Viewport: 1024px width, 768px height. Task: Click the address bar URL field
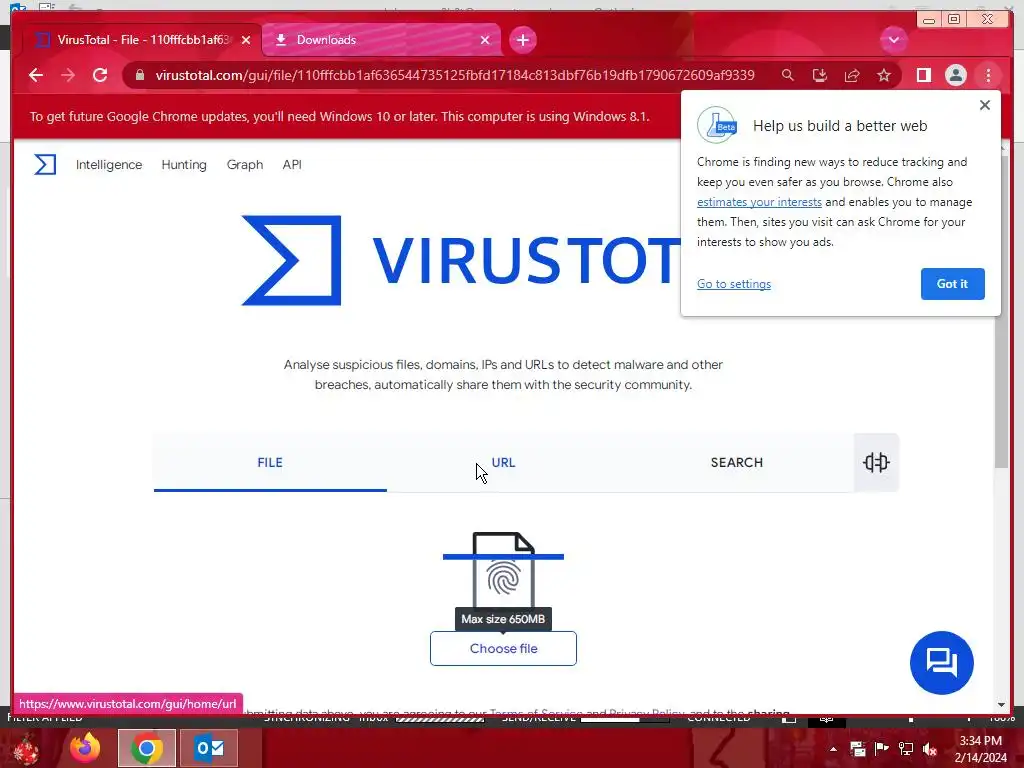[455, 75]
